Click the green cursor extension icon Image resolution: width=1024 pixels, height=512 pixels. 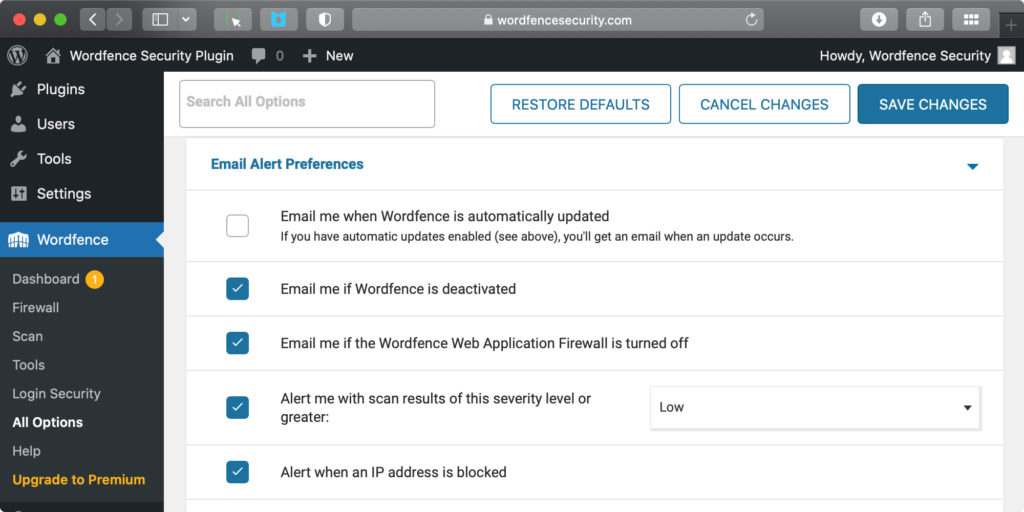pyautogui.click(x=233, y=20)
